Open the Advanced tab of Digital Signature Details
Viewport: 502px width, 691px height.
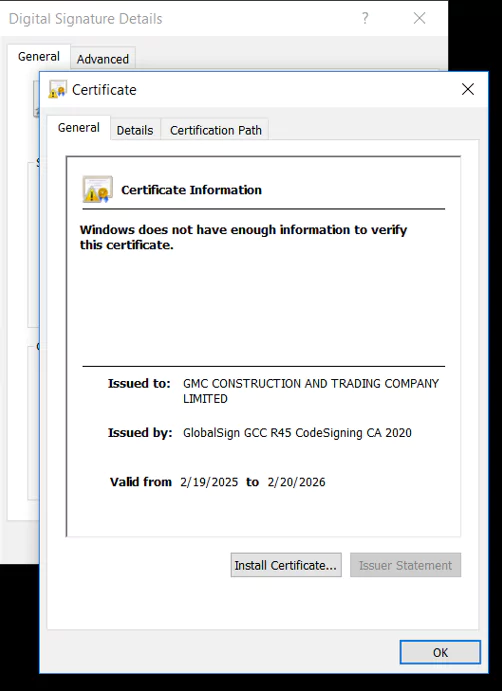tap(103, 59)
